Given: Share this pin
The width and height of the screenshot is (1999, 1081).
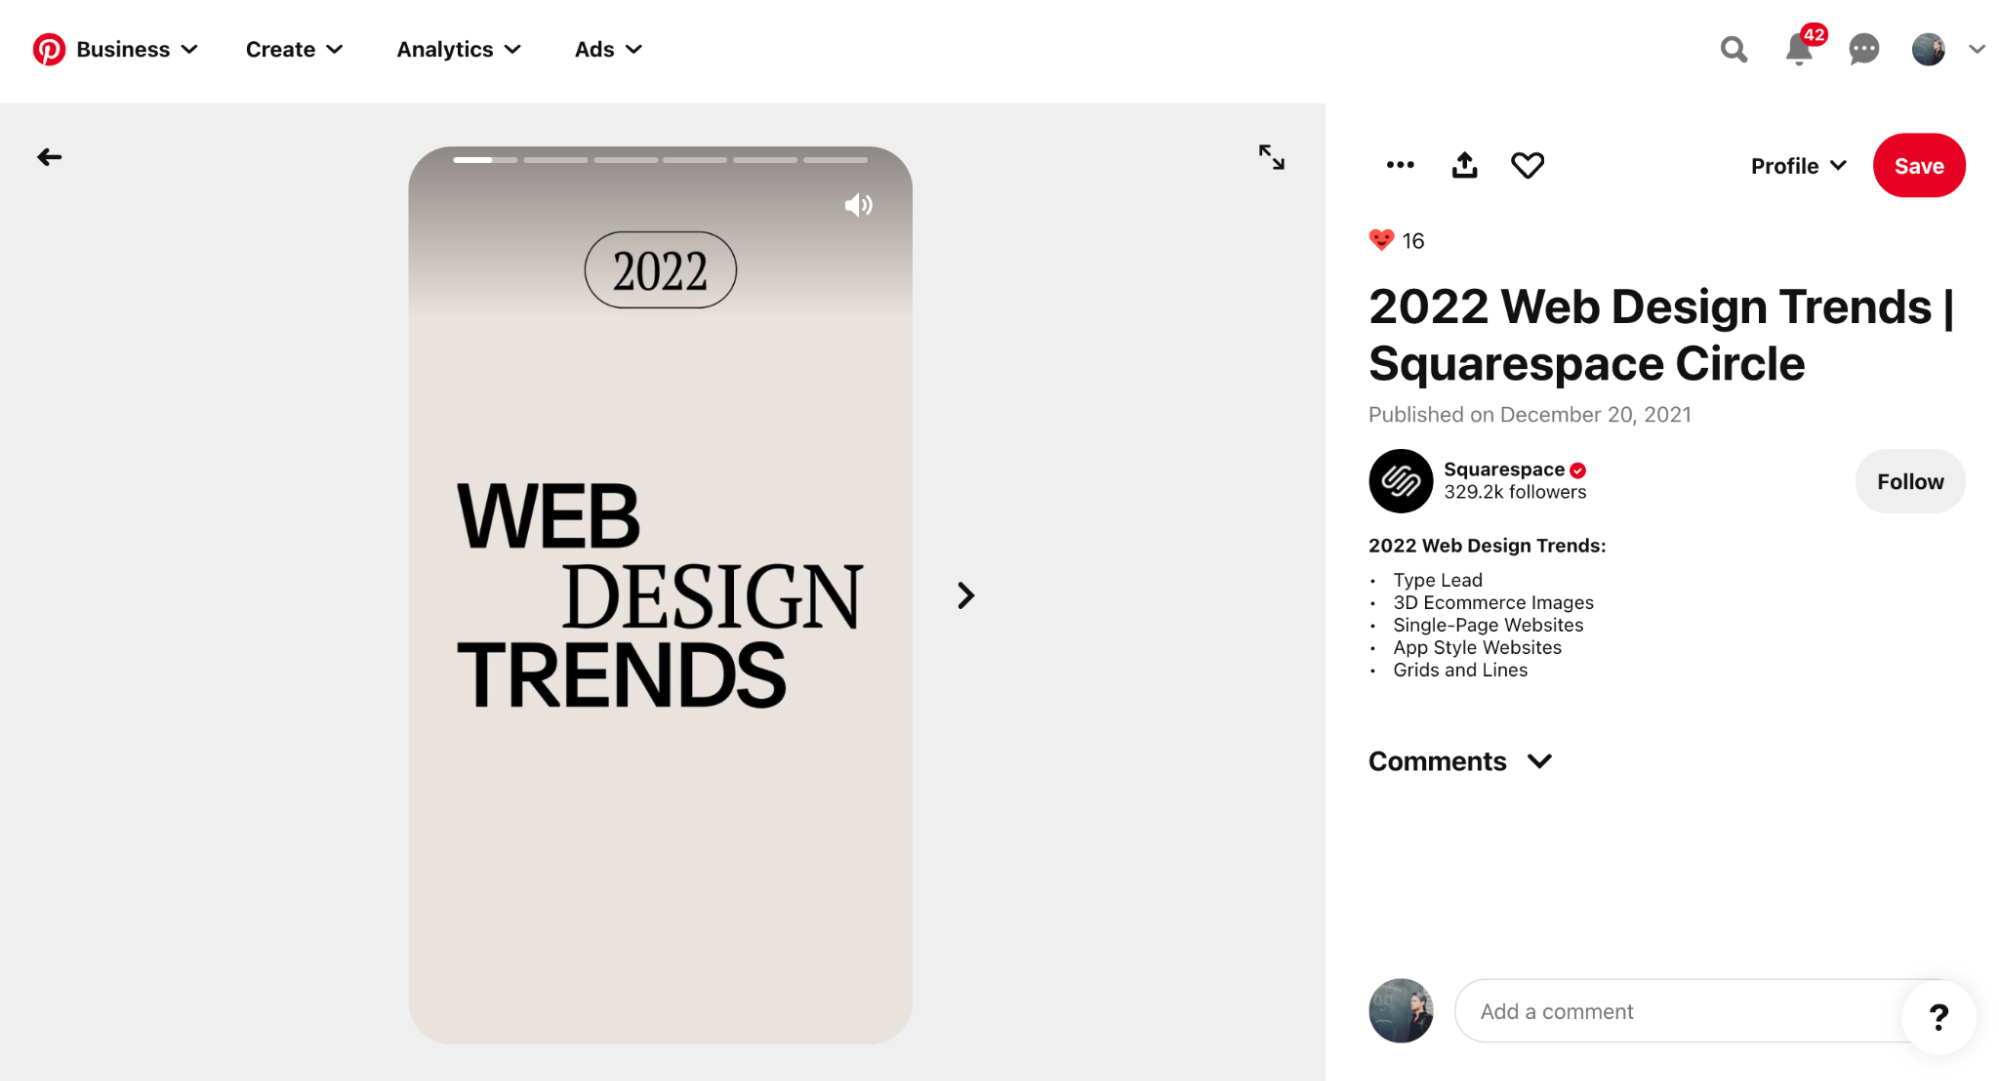Looking at the screenshot, I should [x=1464, y=165].
